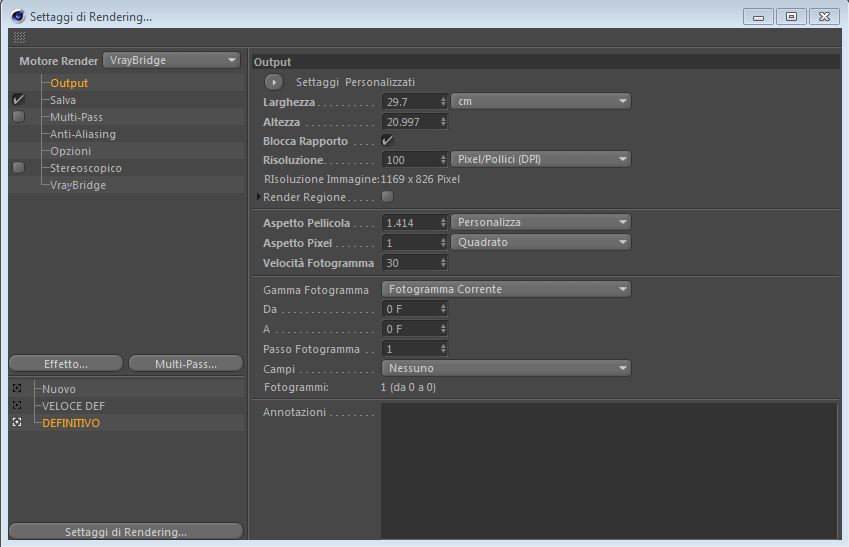Click the Cinema 4D application icon in title bar
The image size is (849, 547).
[18, 16]
